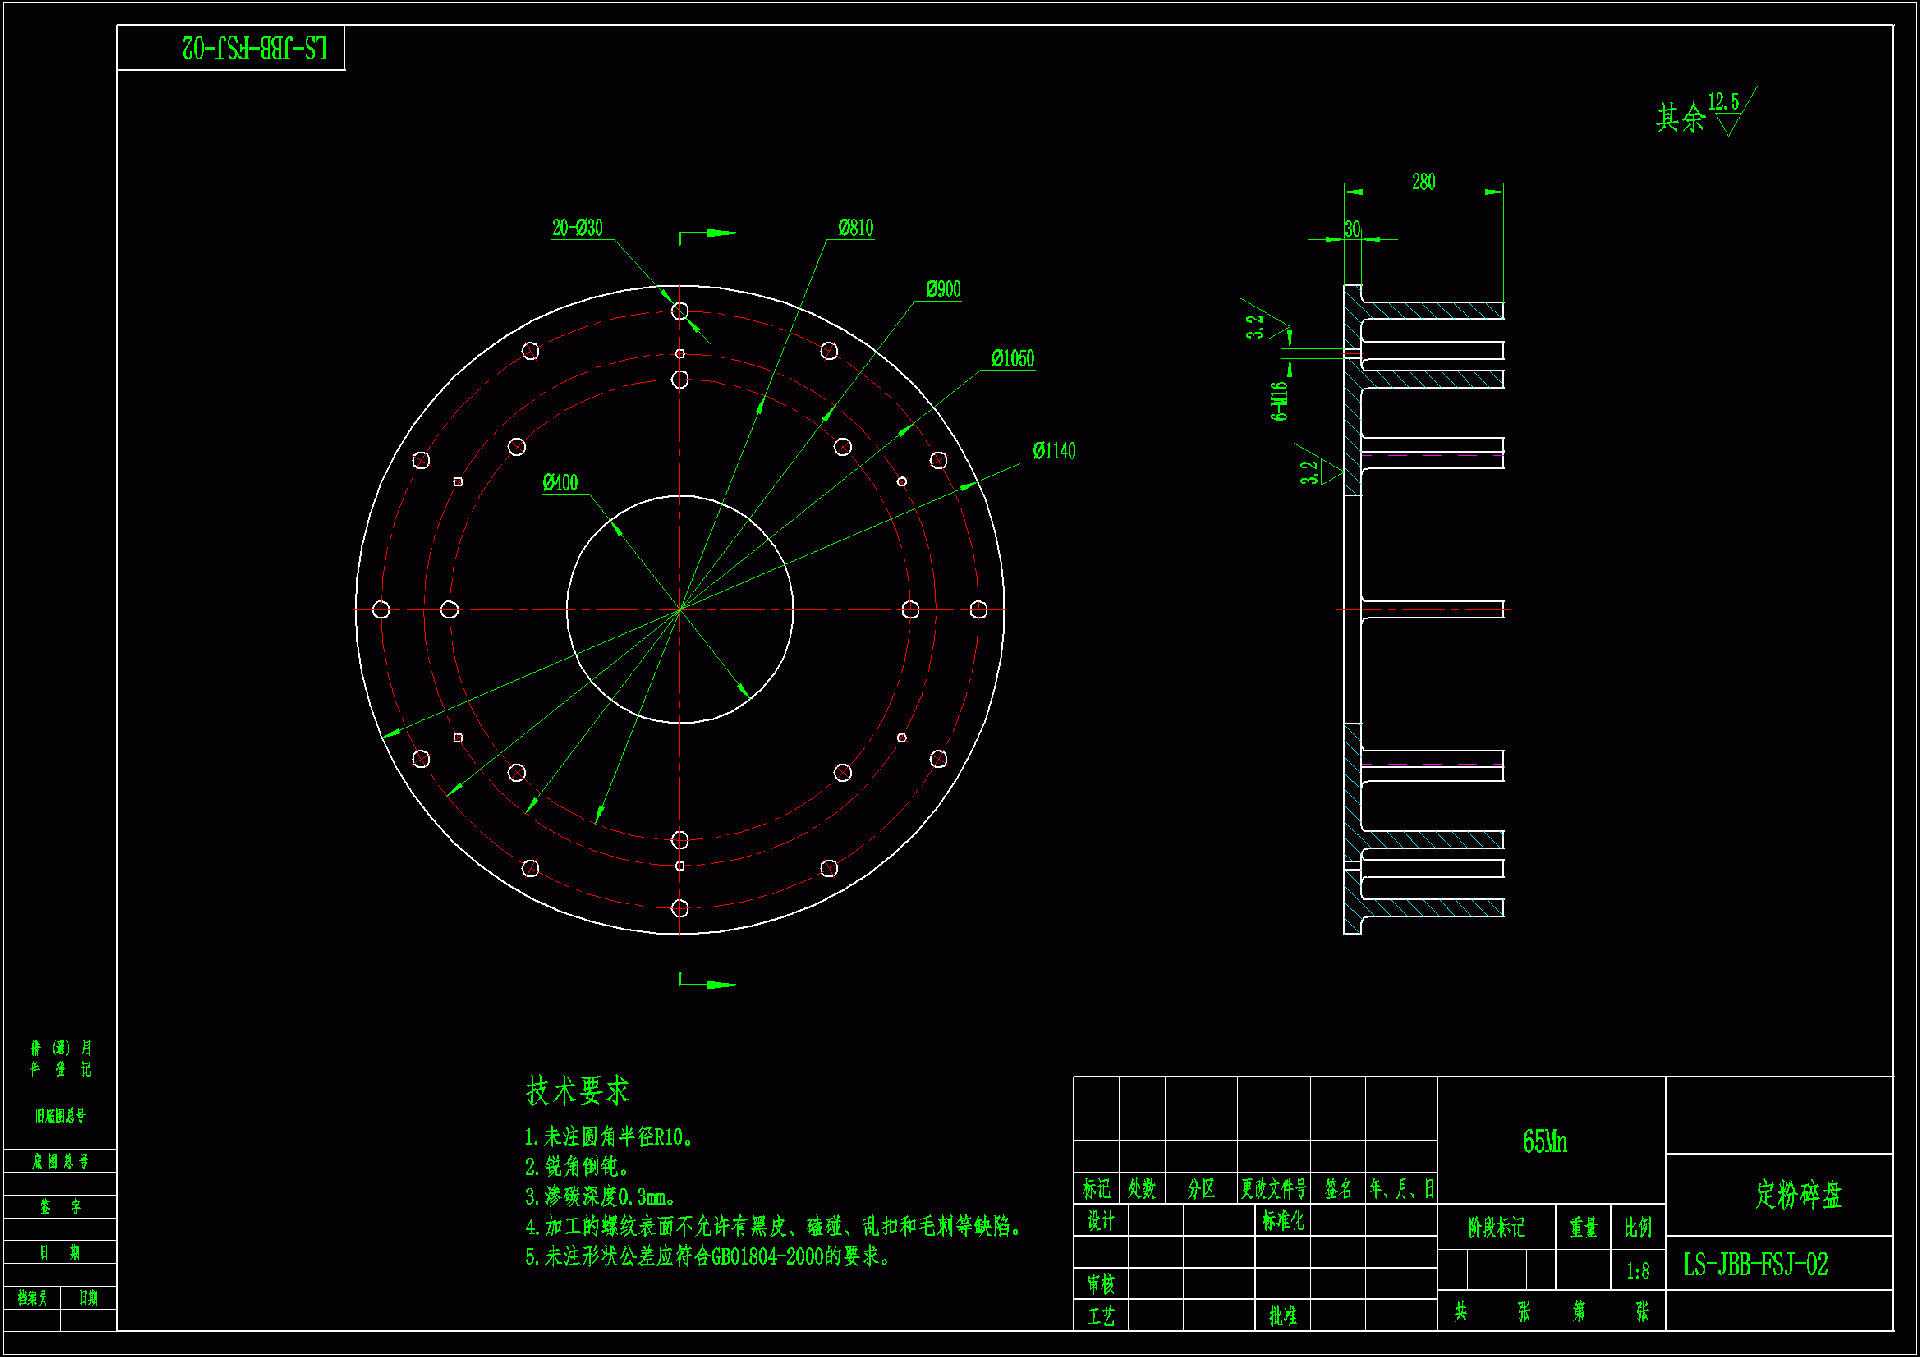
Task: Click LS-JBB-FSJ-02 in title block
Action: click(x=1755, y=1265)
